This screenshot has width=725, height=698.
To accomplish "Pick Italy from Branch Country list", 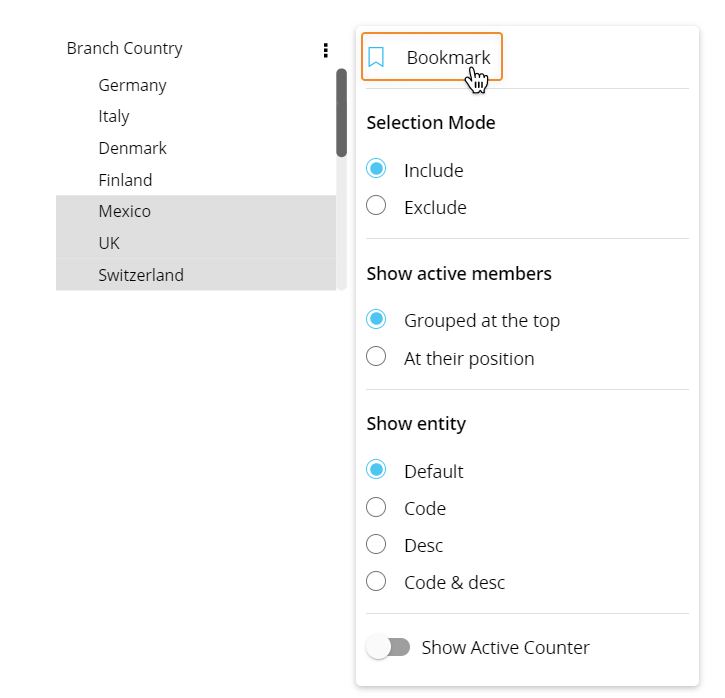I will [114, 117].
